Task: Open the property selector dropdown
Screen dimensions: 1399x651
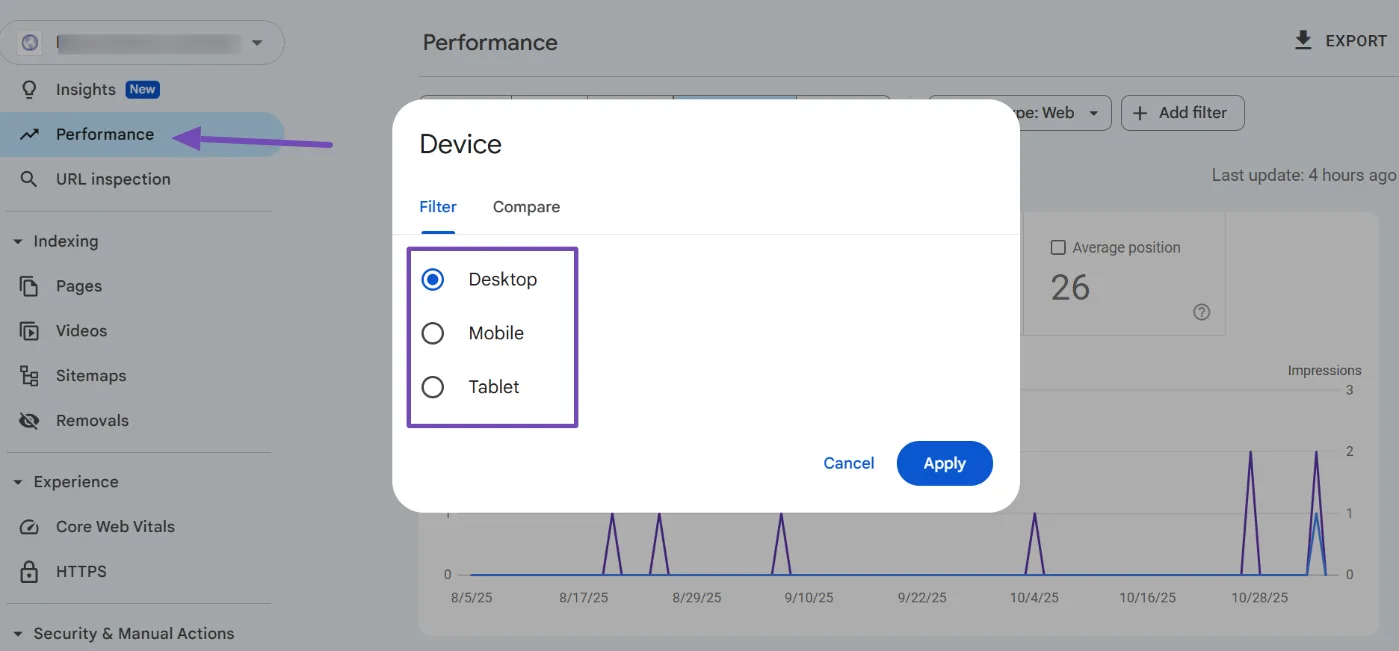Action: (257, 43)
